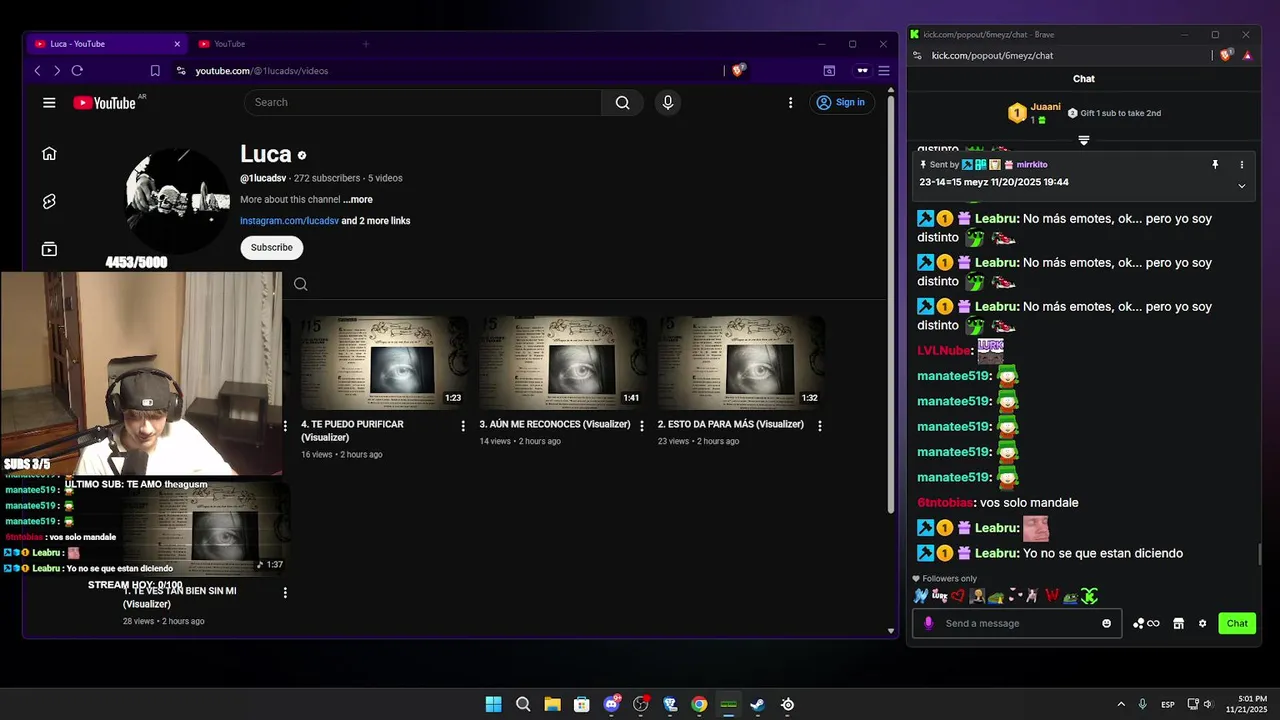
Task: Open a new tab in the YouTube window
Action: click(x=366, y=44)
